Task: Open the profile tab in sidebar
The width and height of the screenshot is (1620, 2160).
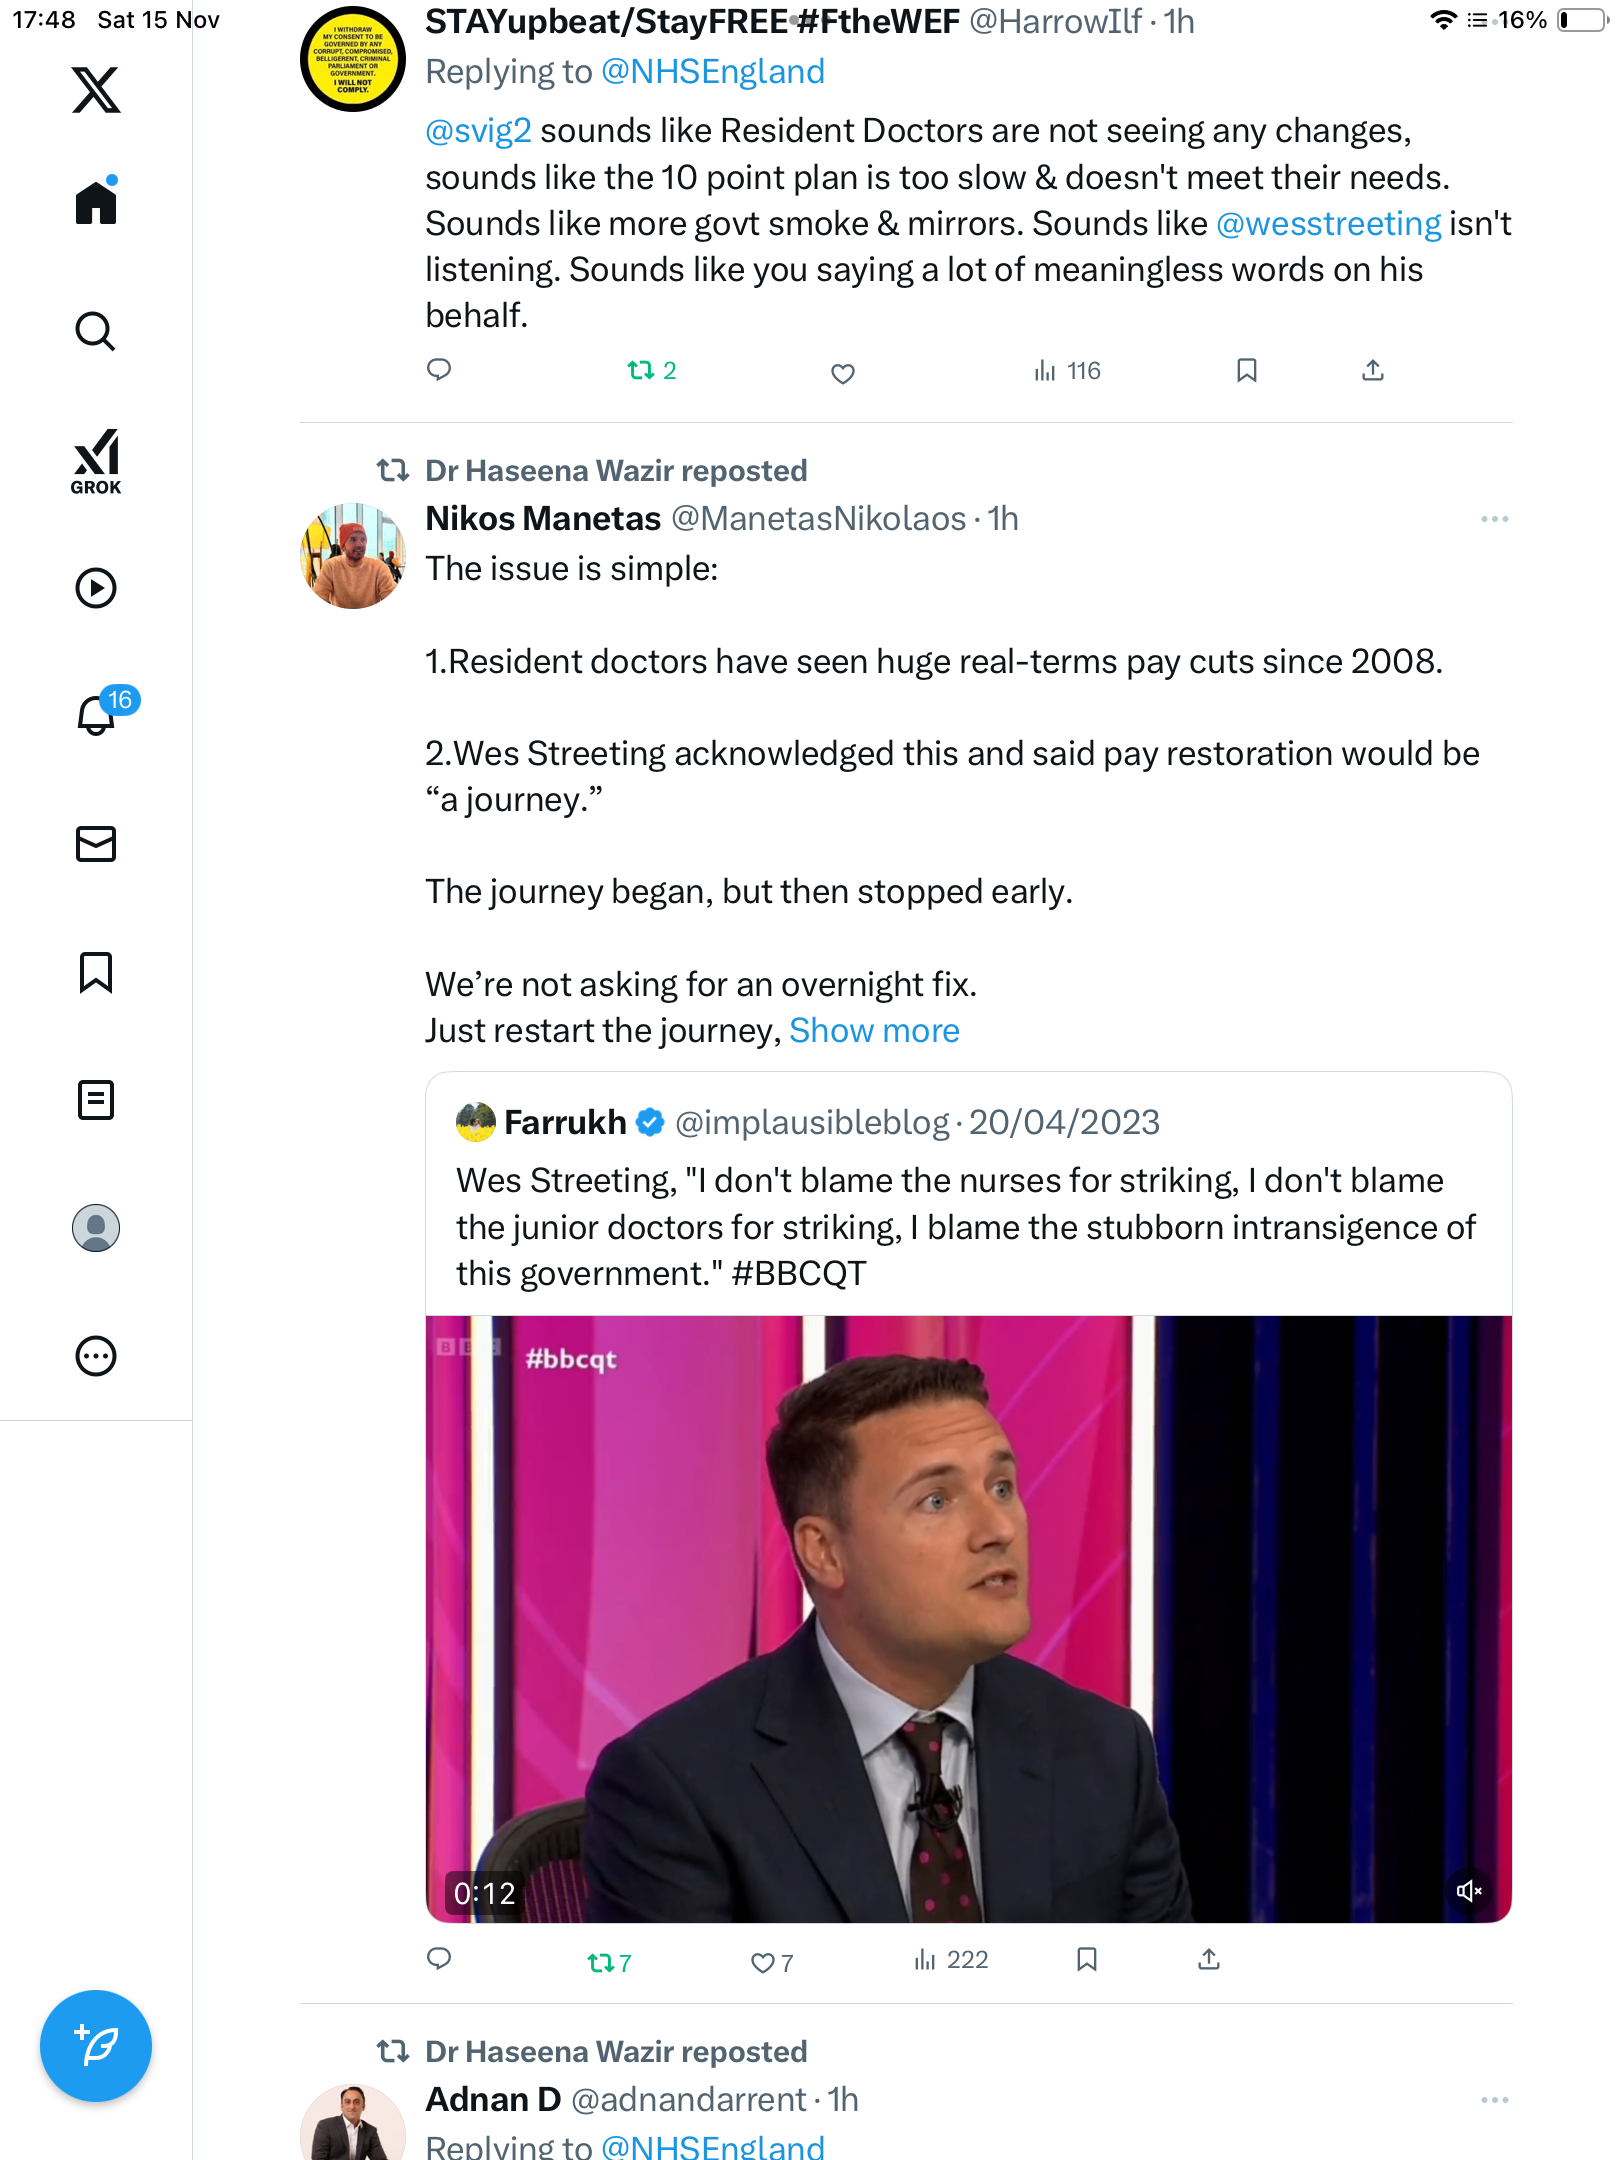Action: coord(96,1228)
